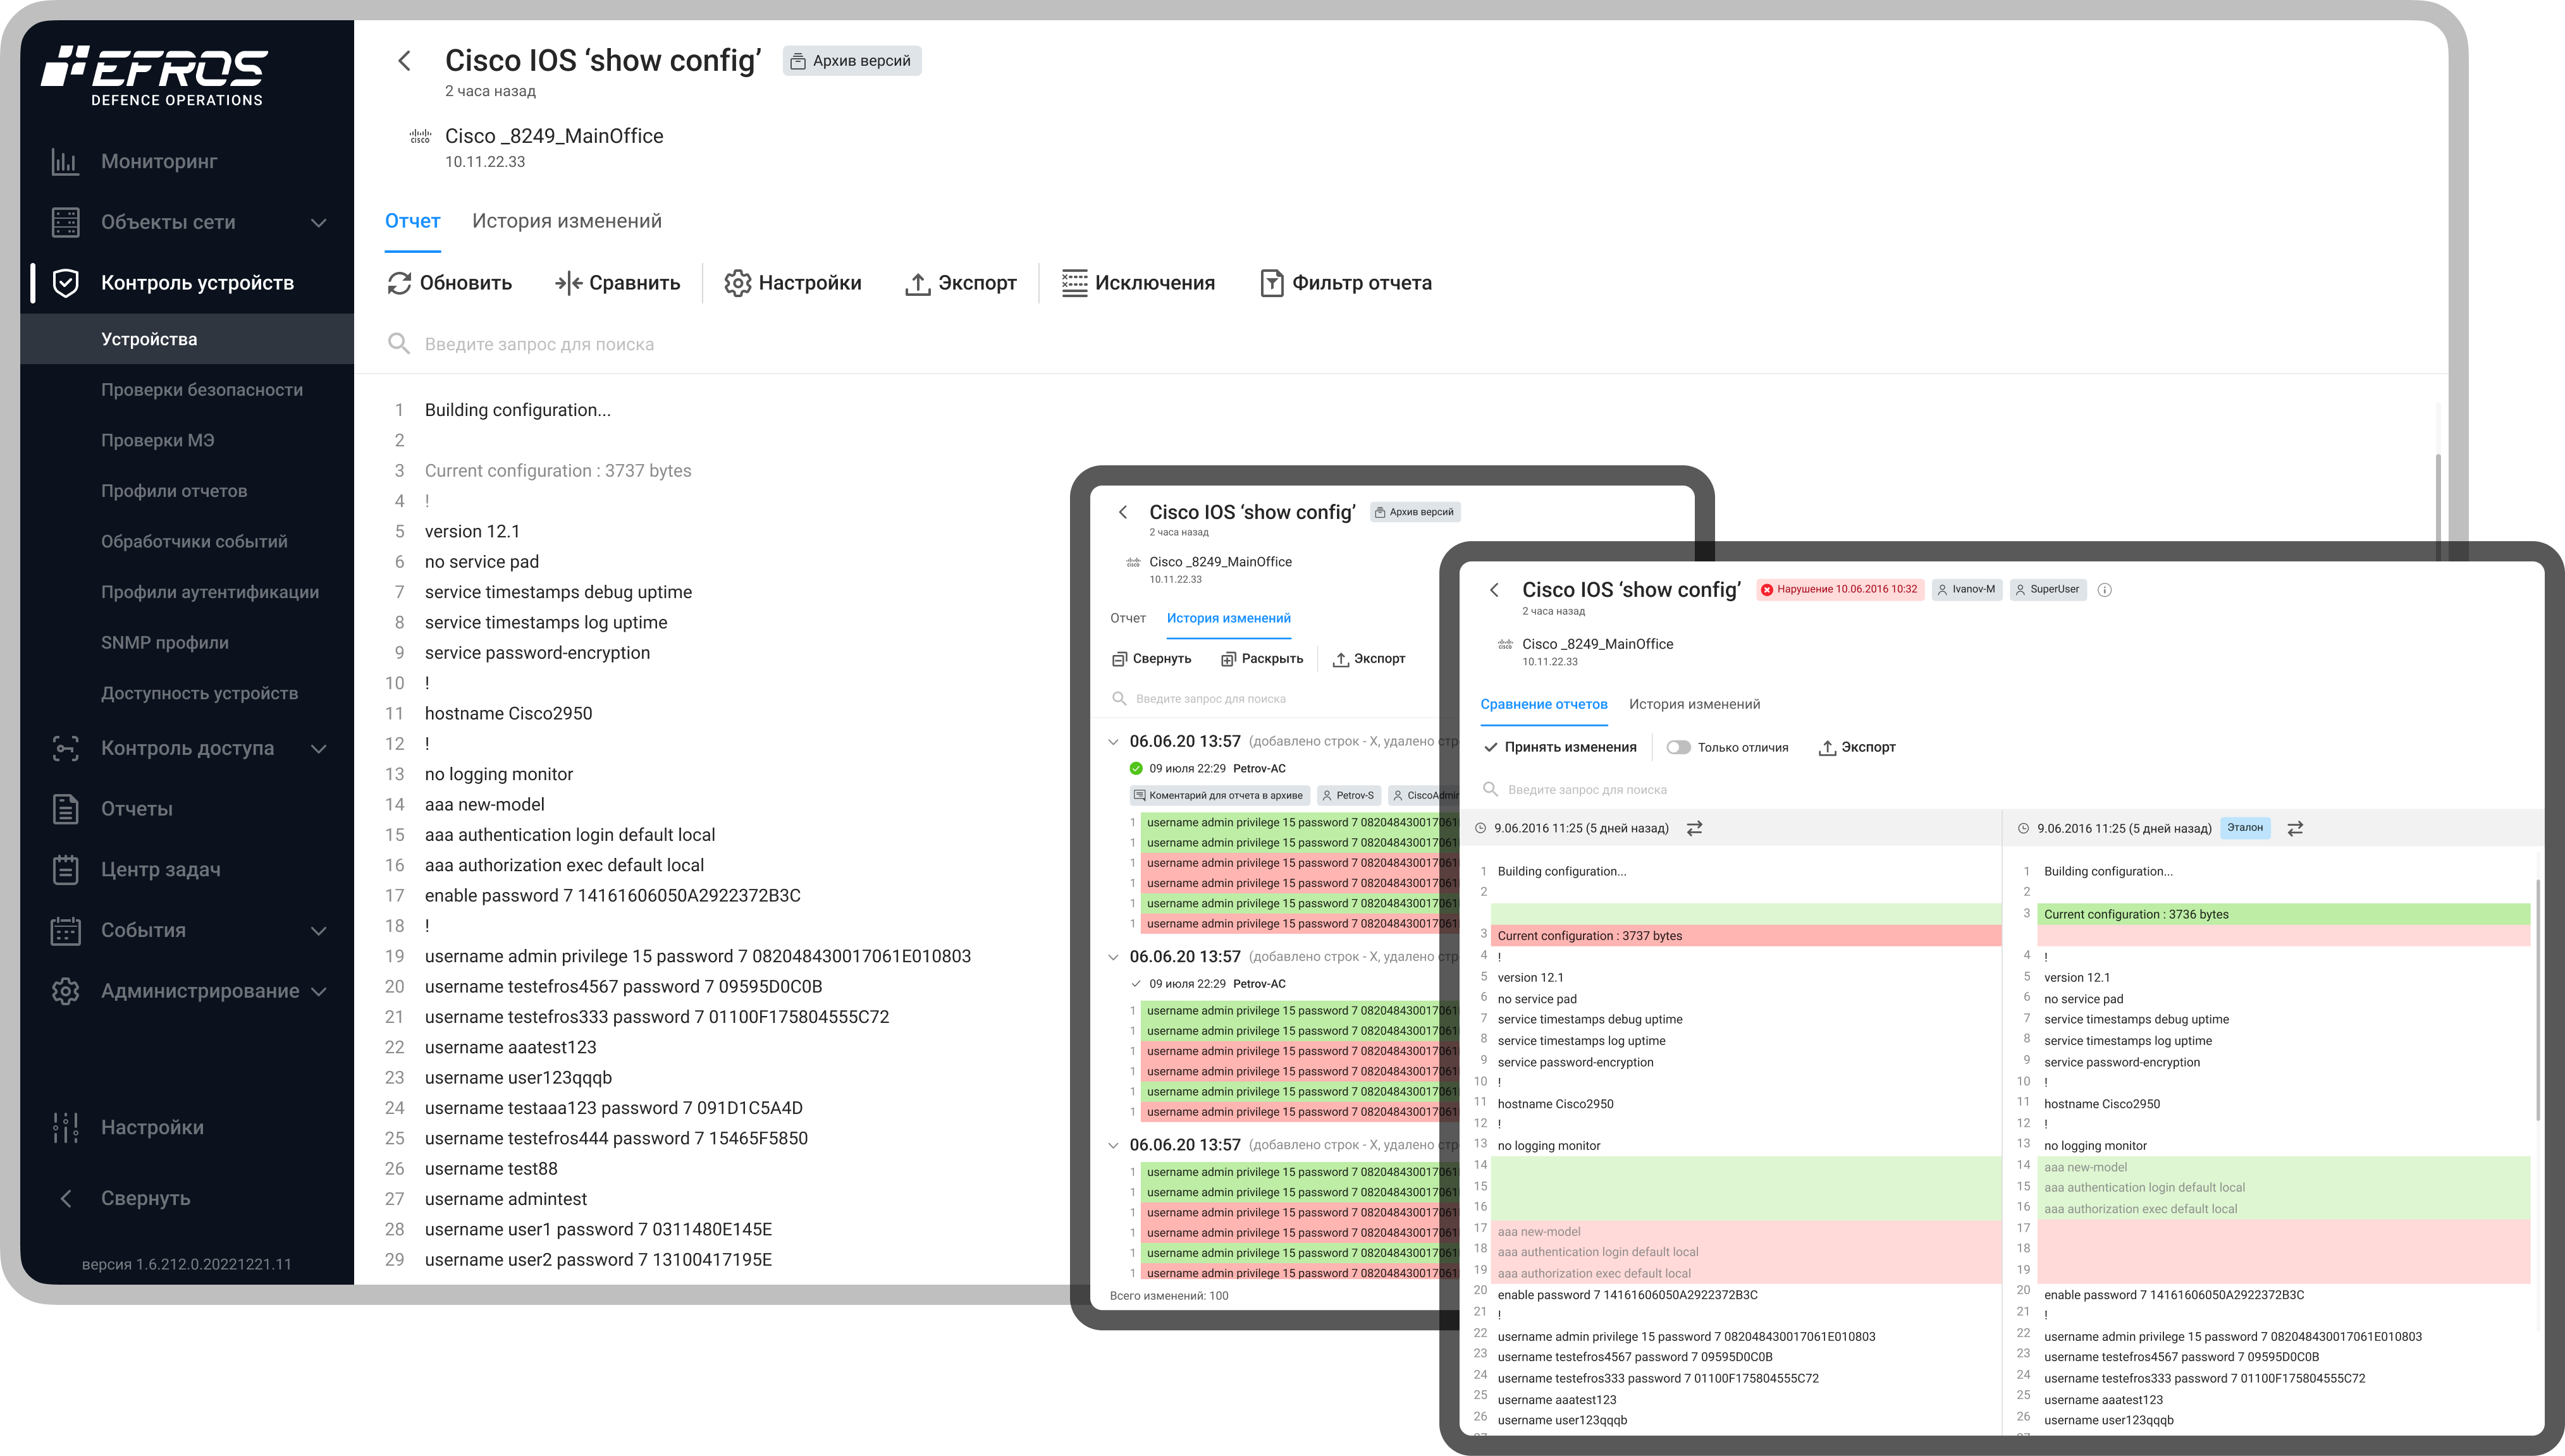Go back in history window
The height and width of the screenshot is (1456, 2565).
[1123, 512]
